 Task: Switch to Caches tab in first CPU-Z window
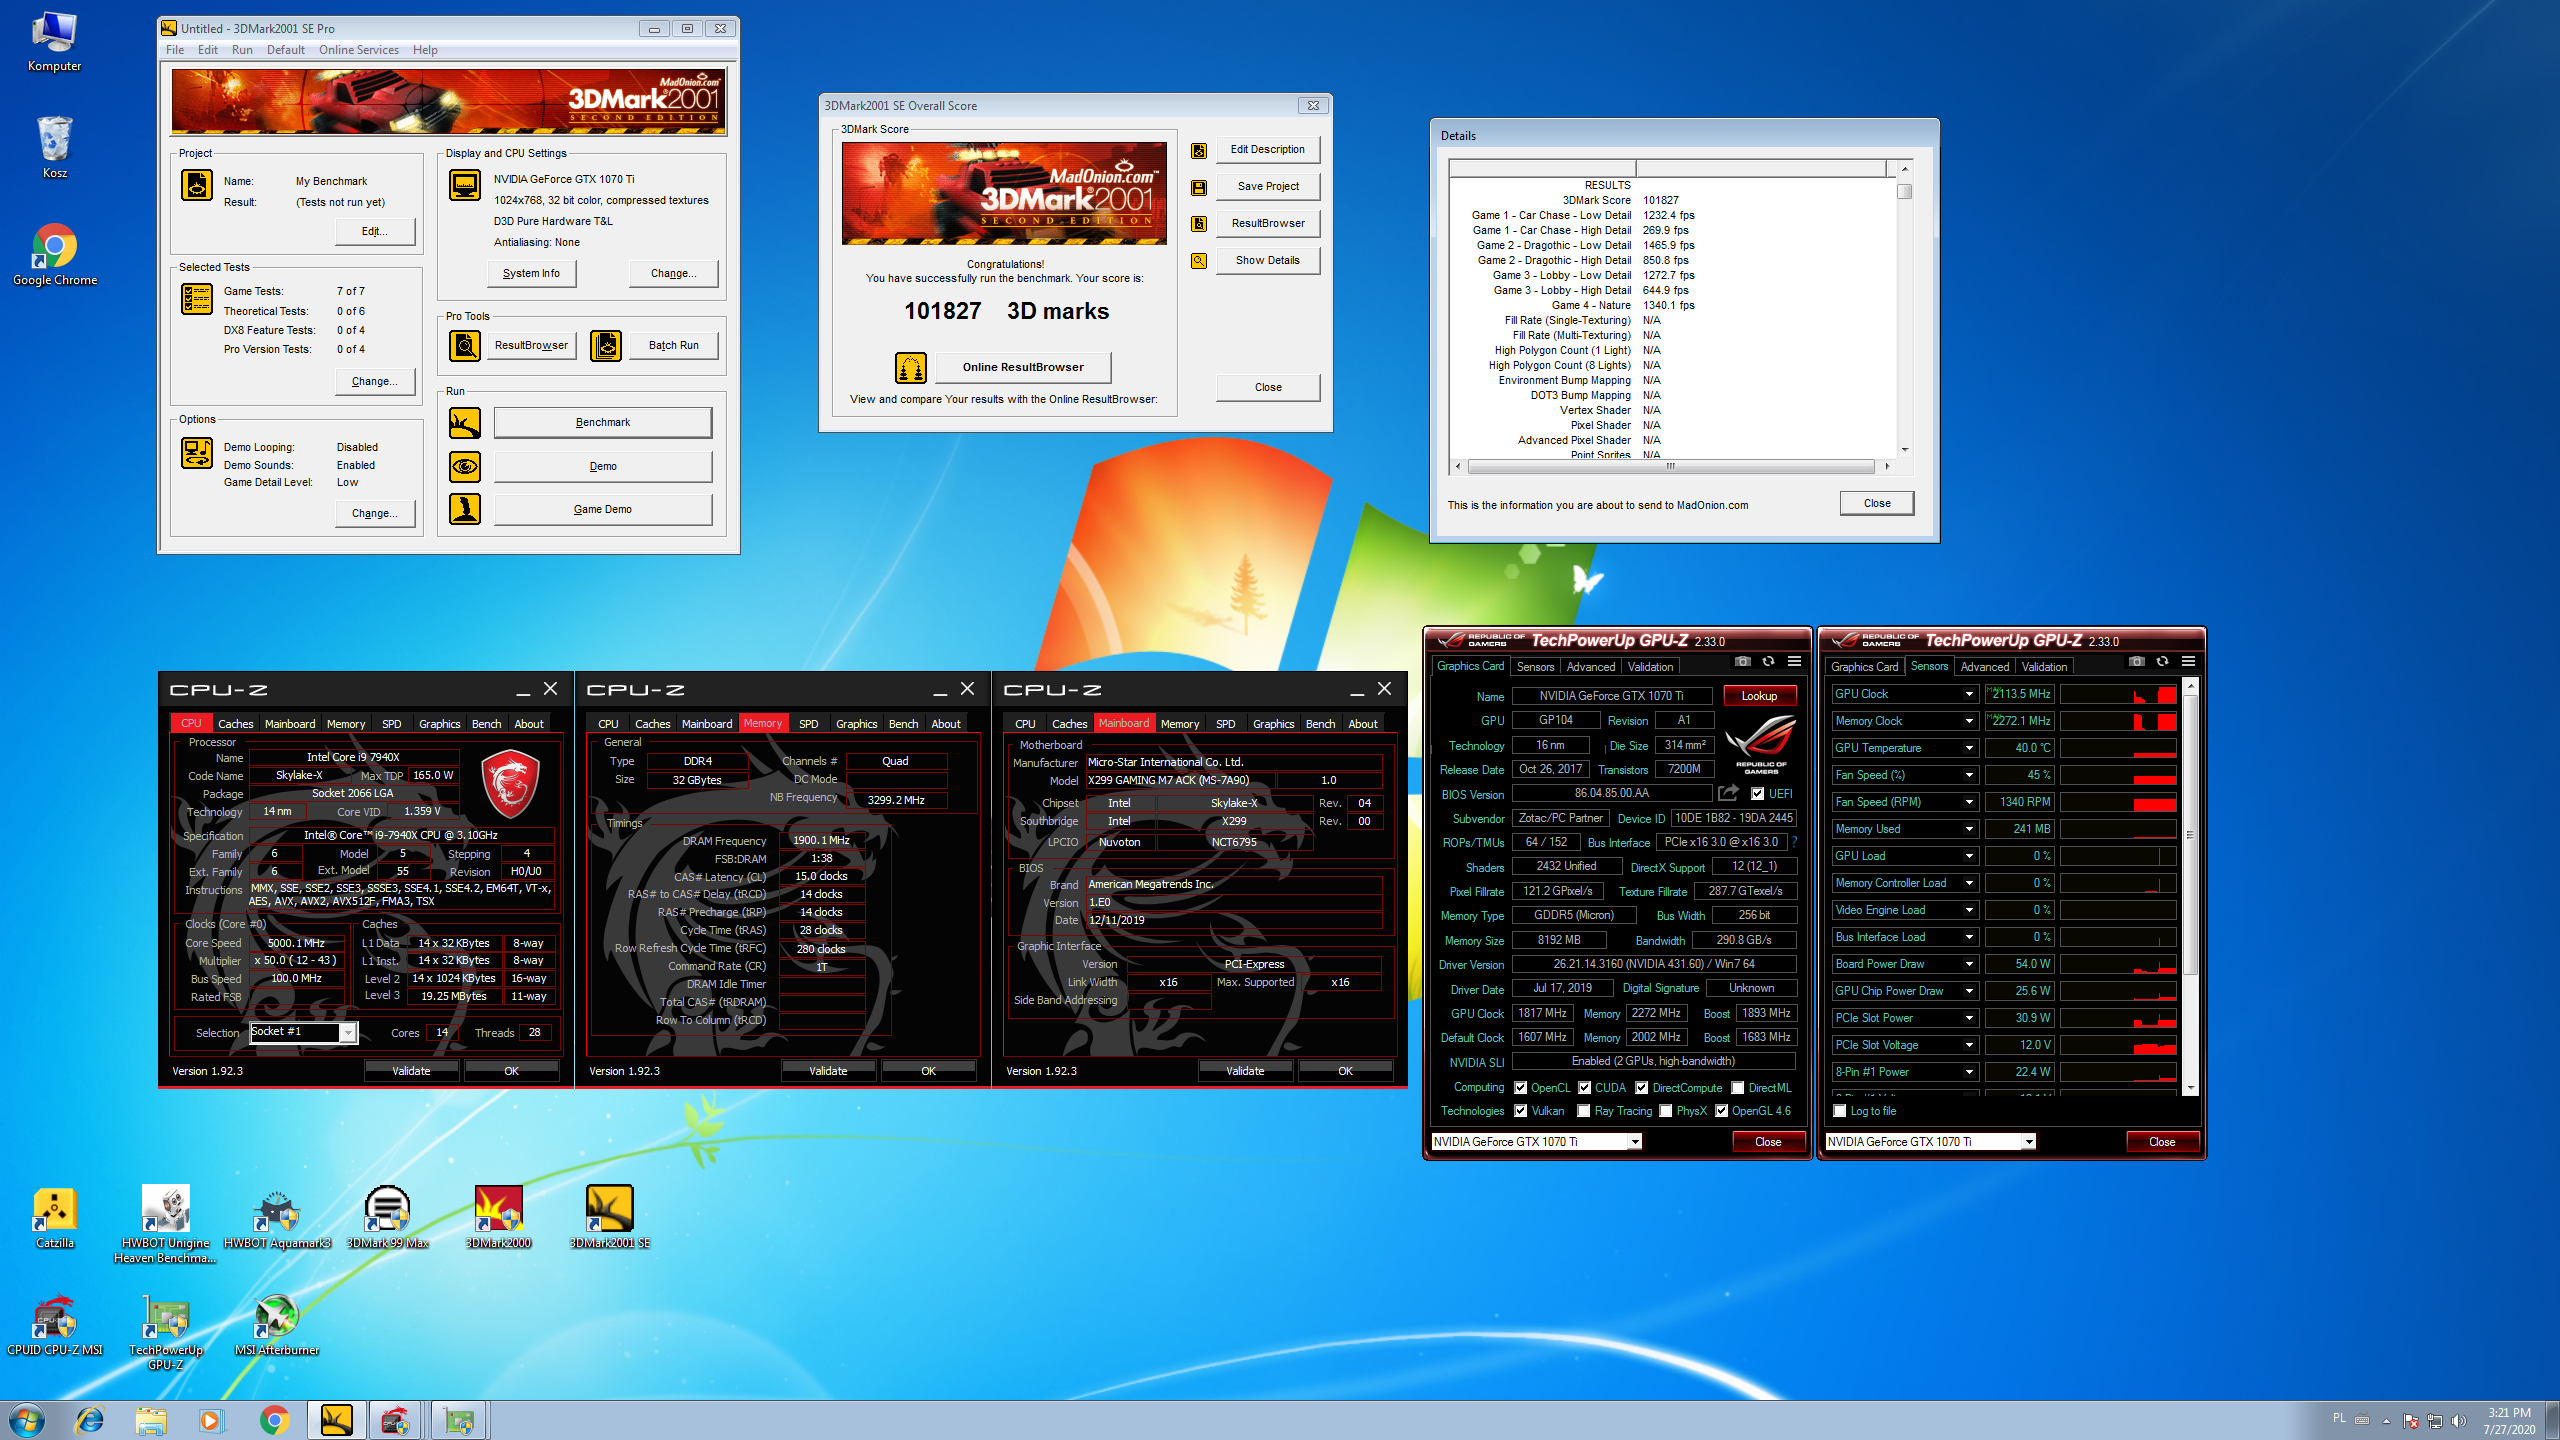coord(236,724)
